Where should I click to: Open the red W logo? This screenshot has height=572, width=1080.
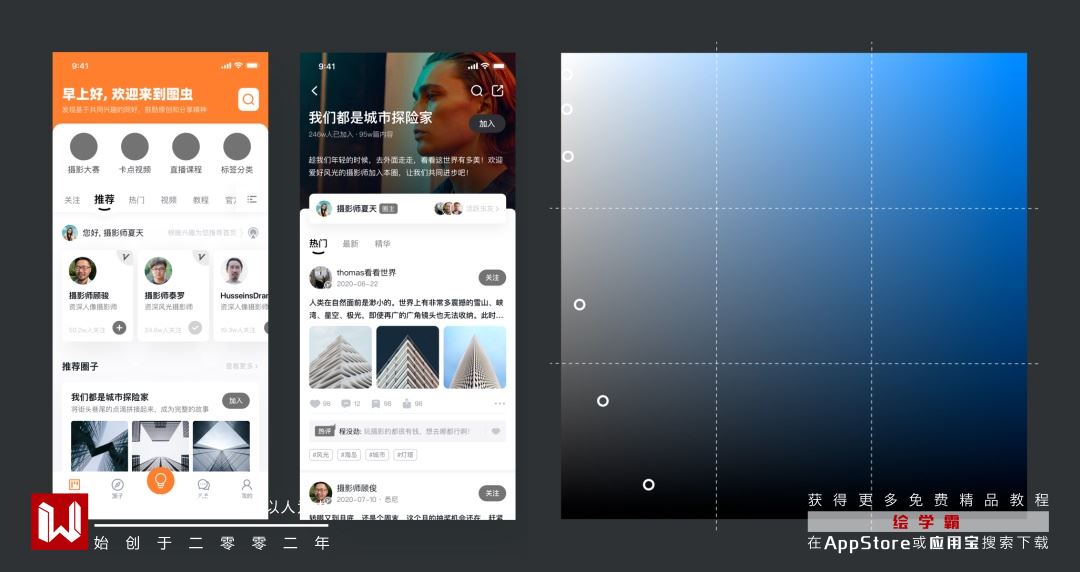click(59, 522)
